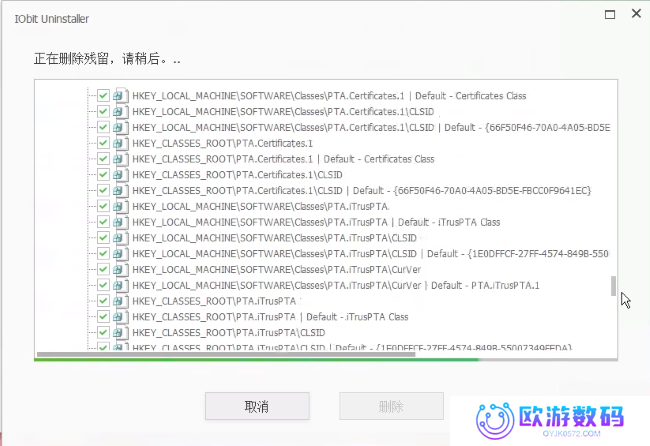Uncheck the HKLM Classes\PTA.iTrusPTA\CurVer key entry
Image resolution: width=650 pixels, height=446 pixels.
[103, 269]
